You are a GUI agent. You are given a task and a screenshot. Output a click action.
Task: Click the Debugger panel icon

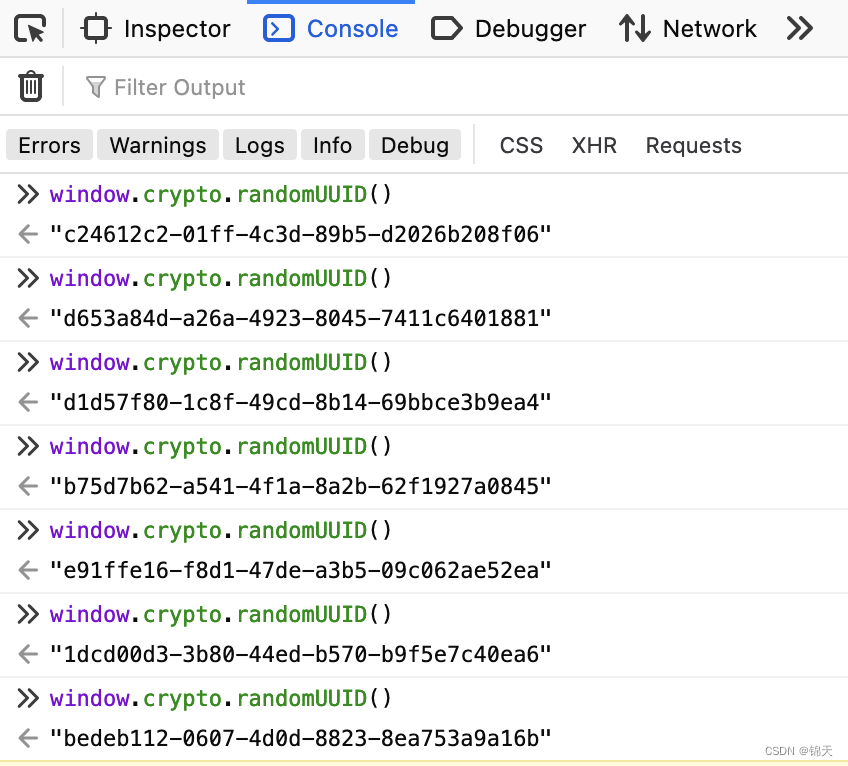tap(447, 28)
